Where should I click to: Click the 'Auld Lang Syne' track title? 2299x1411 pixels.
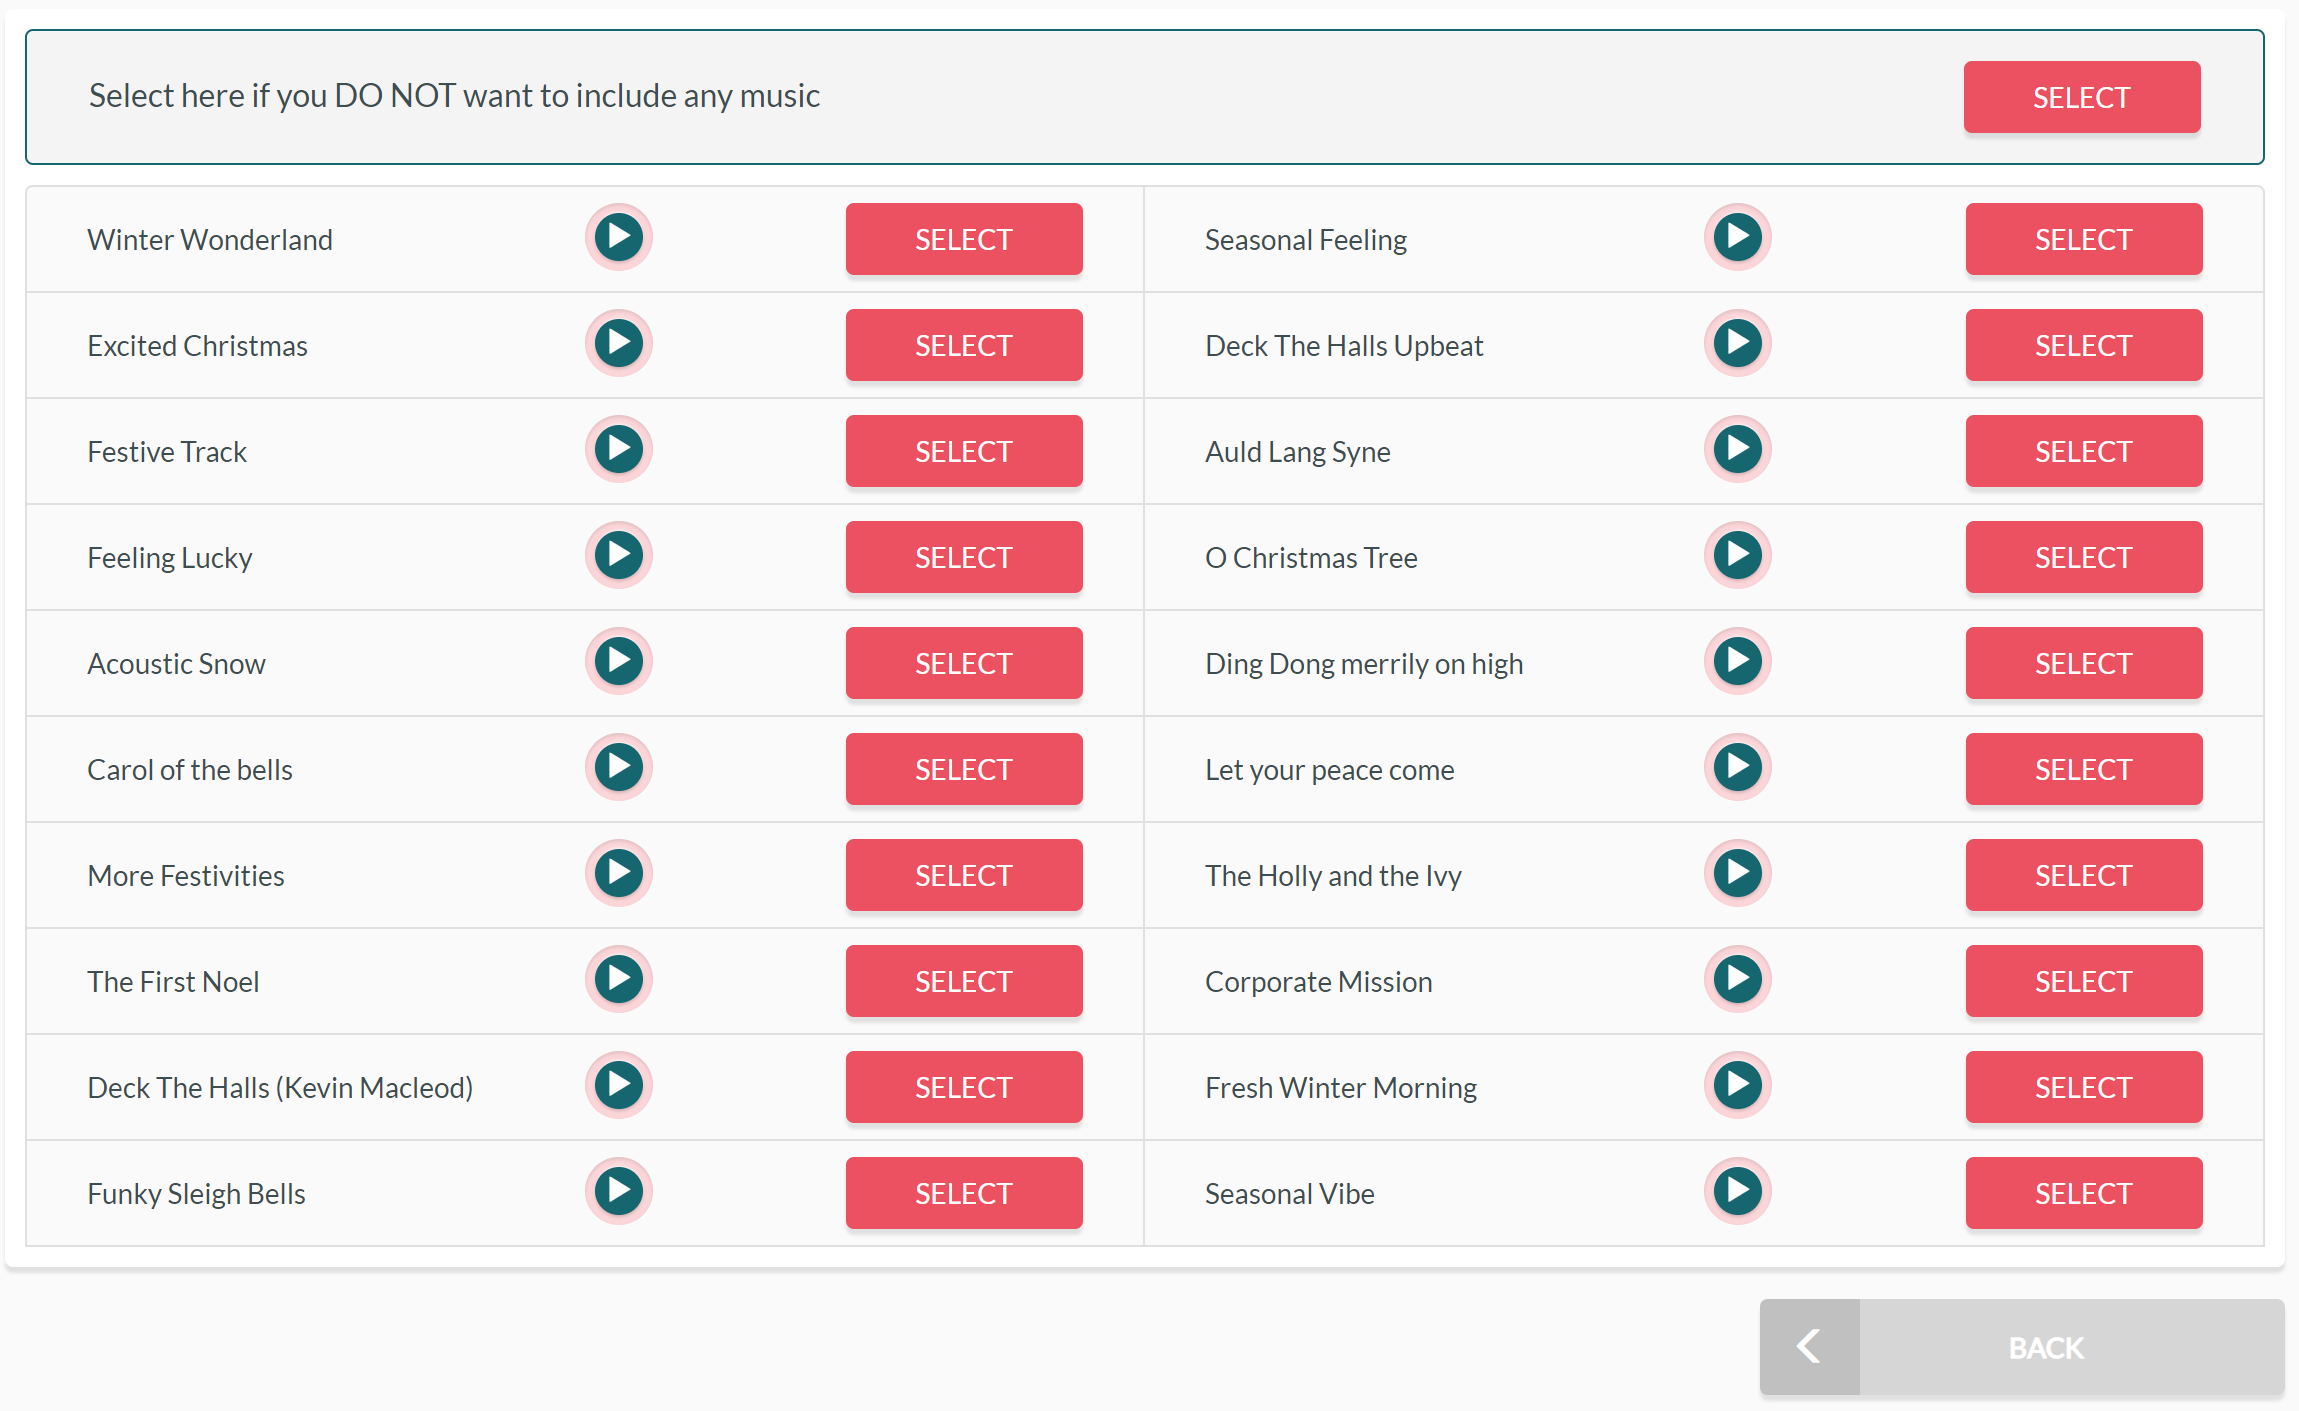point(1298,452)
